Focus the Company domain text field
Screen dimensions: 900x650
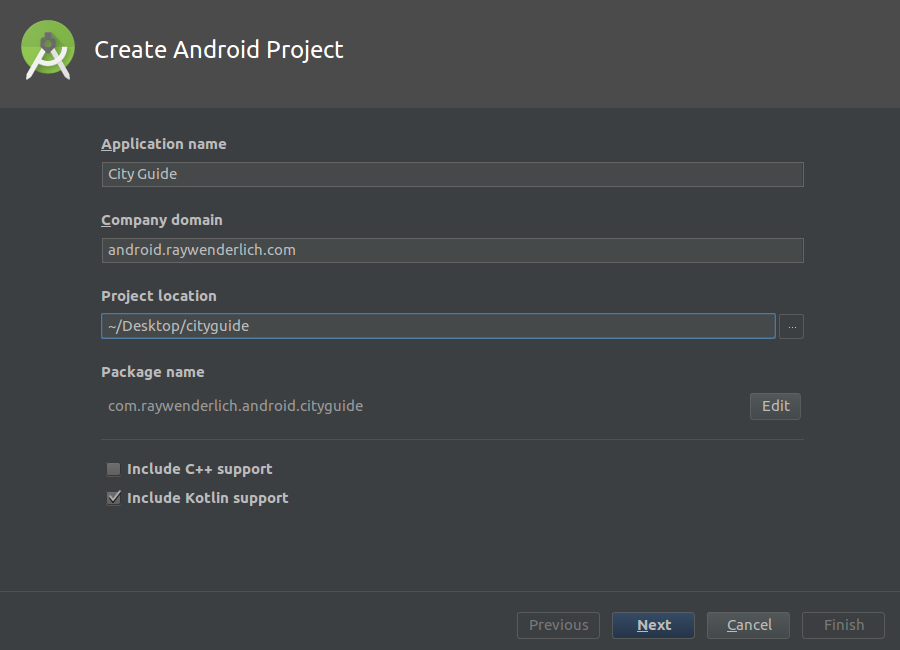pyautogui.click(x=452, y=250)
